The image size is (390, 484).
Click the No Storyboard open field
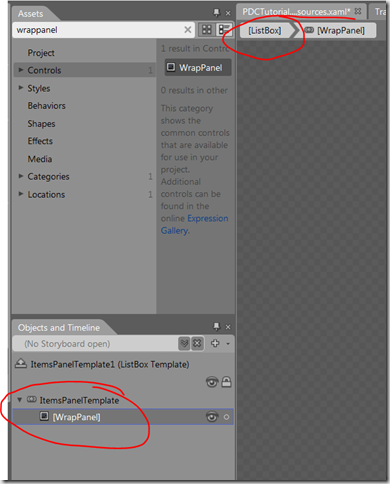click(x=95, y=344)
